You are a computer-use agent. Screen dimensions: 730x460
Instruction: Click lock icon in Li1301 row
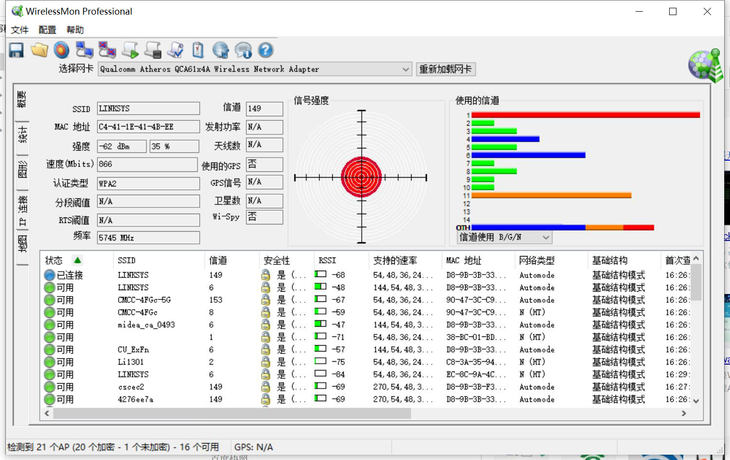265,362
